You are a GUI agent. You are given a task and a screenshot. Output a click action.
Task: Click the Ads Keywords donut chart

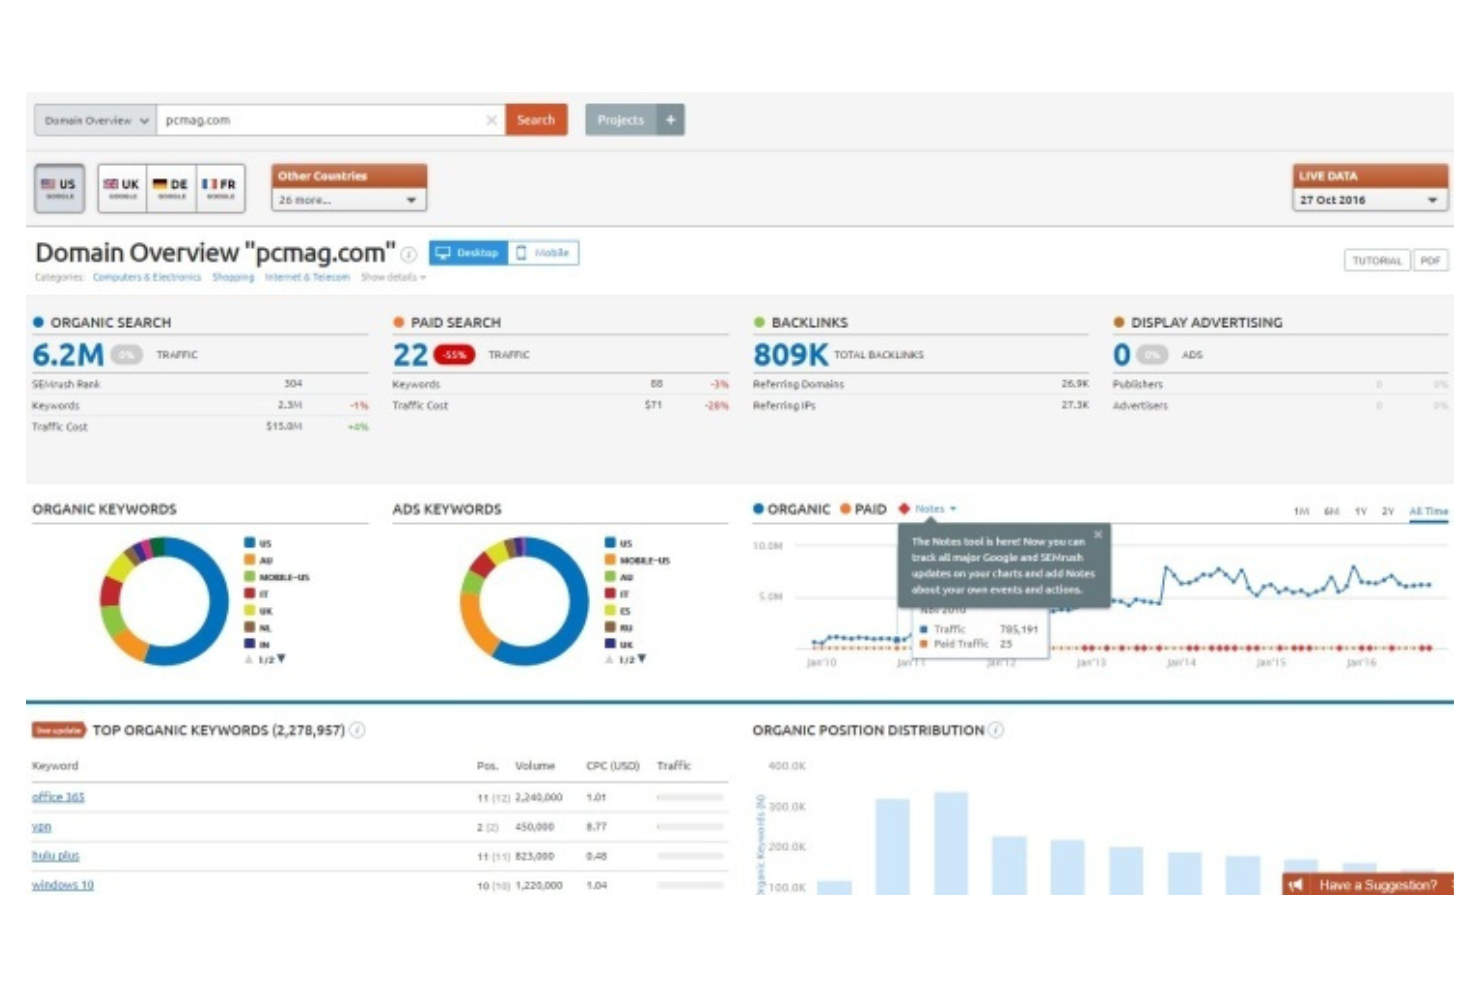pos(524,601)
